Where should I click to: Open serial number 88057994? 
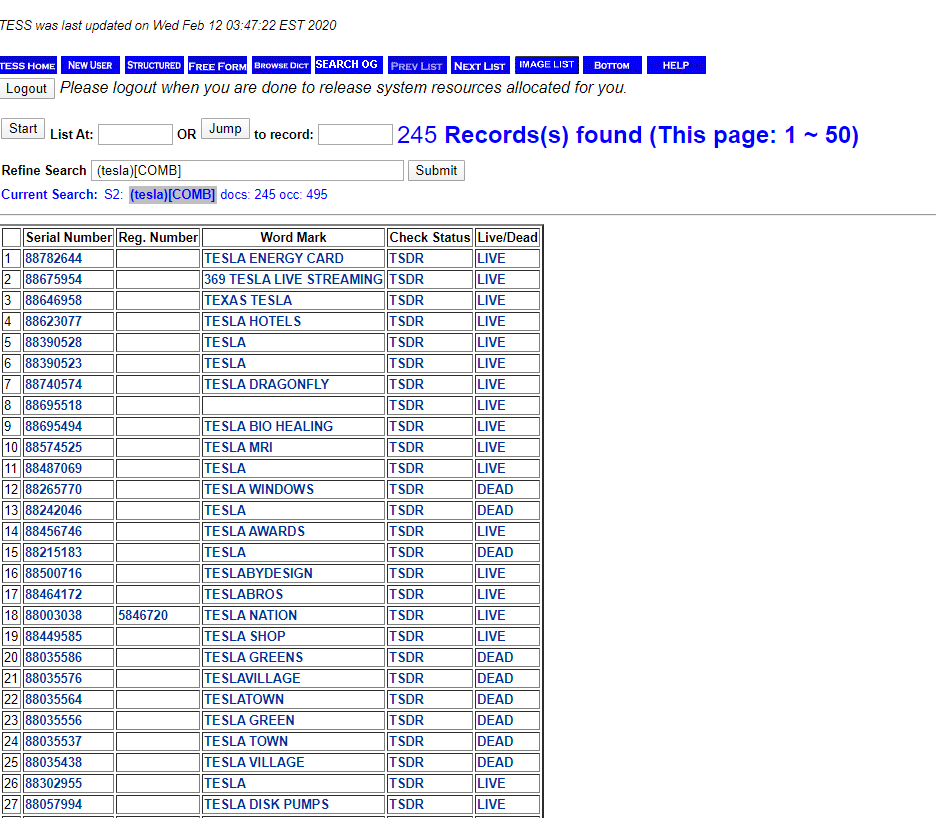[54, 804]
